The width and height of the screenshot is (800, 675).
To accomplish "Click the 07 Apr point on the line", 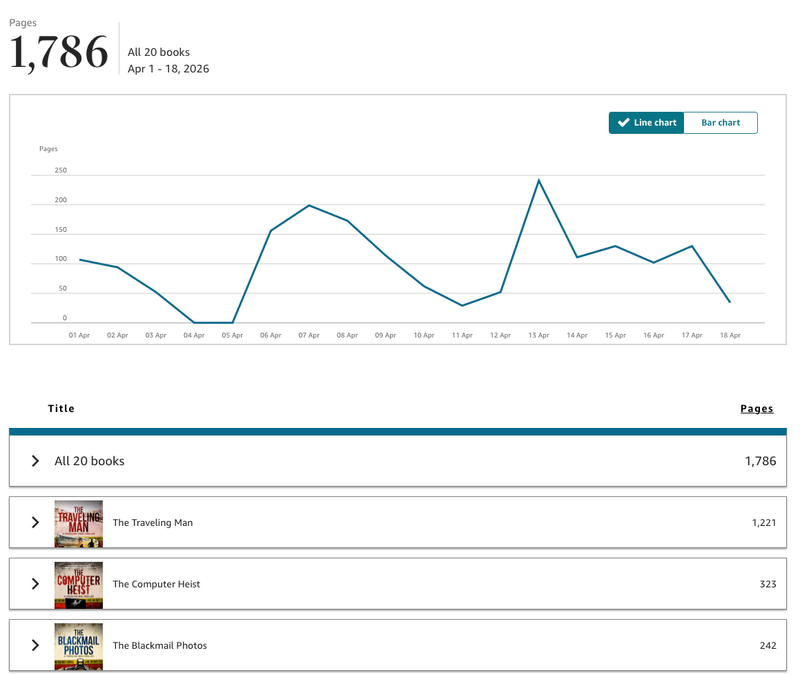I will (309, 206).
